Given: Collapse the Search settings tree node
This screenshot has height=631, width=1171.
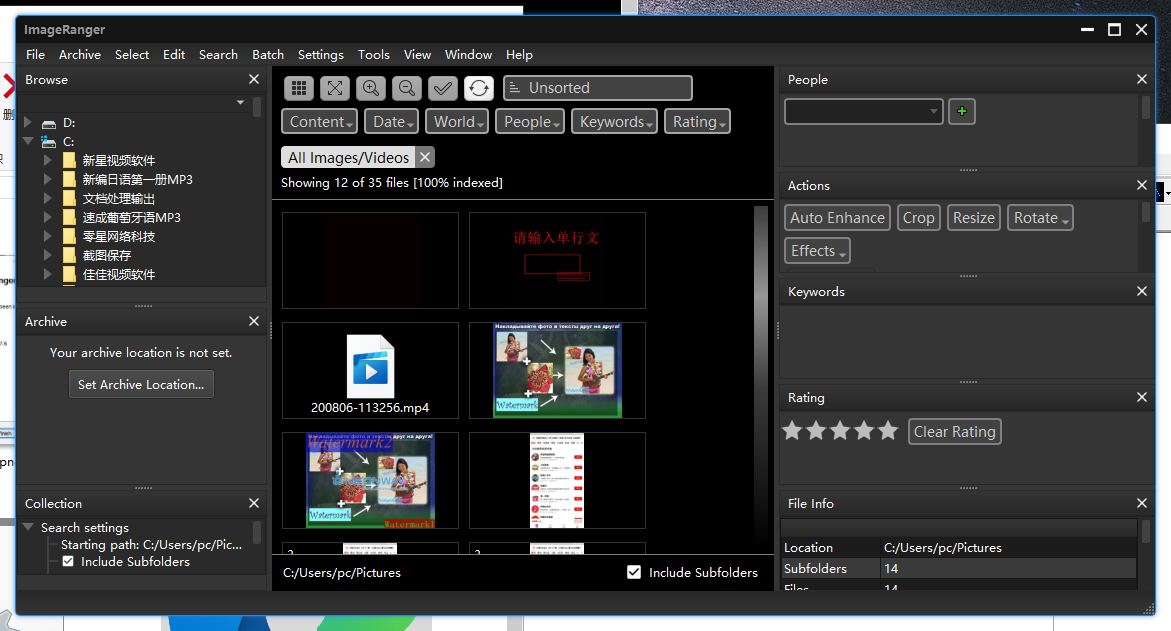Looking at the screenshot, I should point(28,527).
